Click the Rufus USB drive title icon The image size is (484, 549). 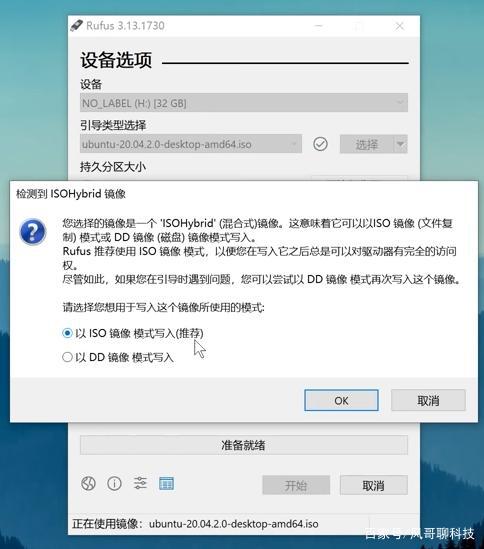pyautogui.click(x=76, y=26)
